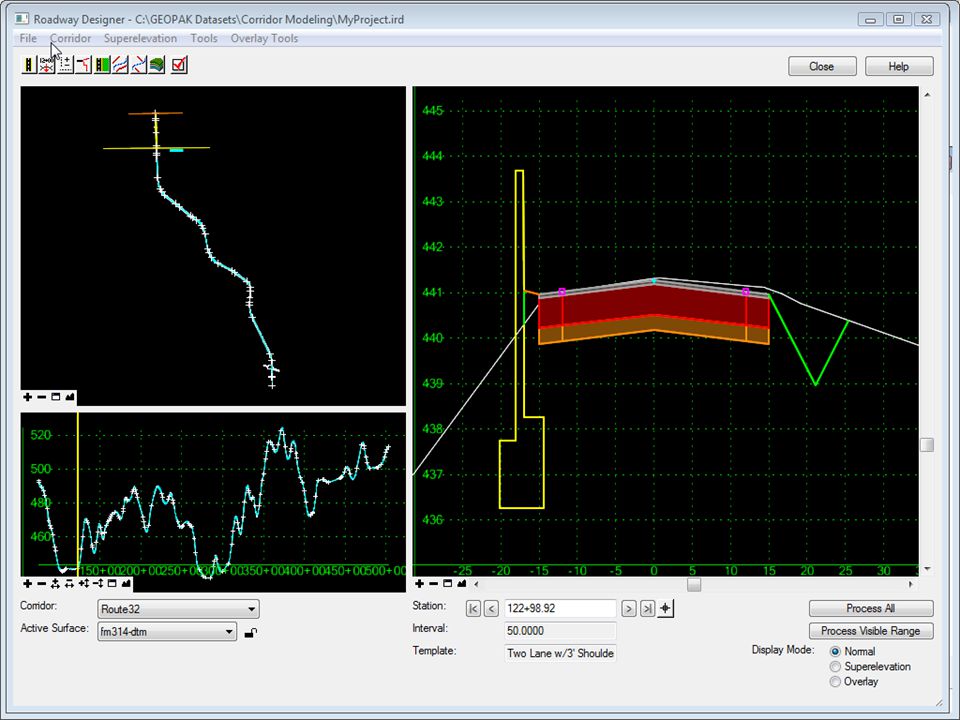Image resolution: width=960 pixels, height=720 pixels.
Task: Zoom out on the cross section view
Action: pos(433,583)
